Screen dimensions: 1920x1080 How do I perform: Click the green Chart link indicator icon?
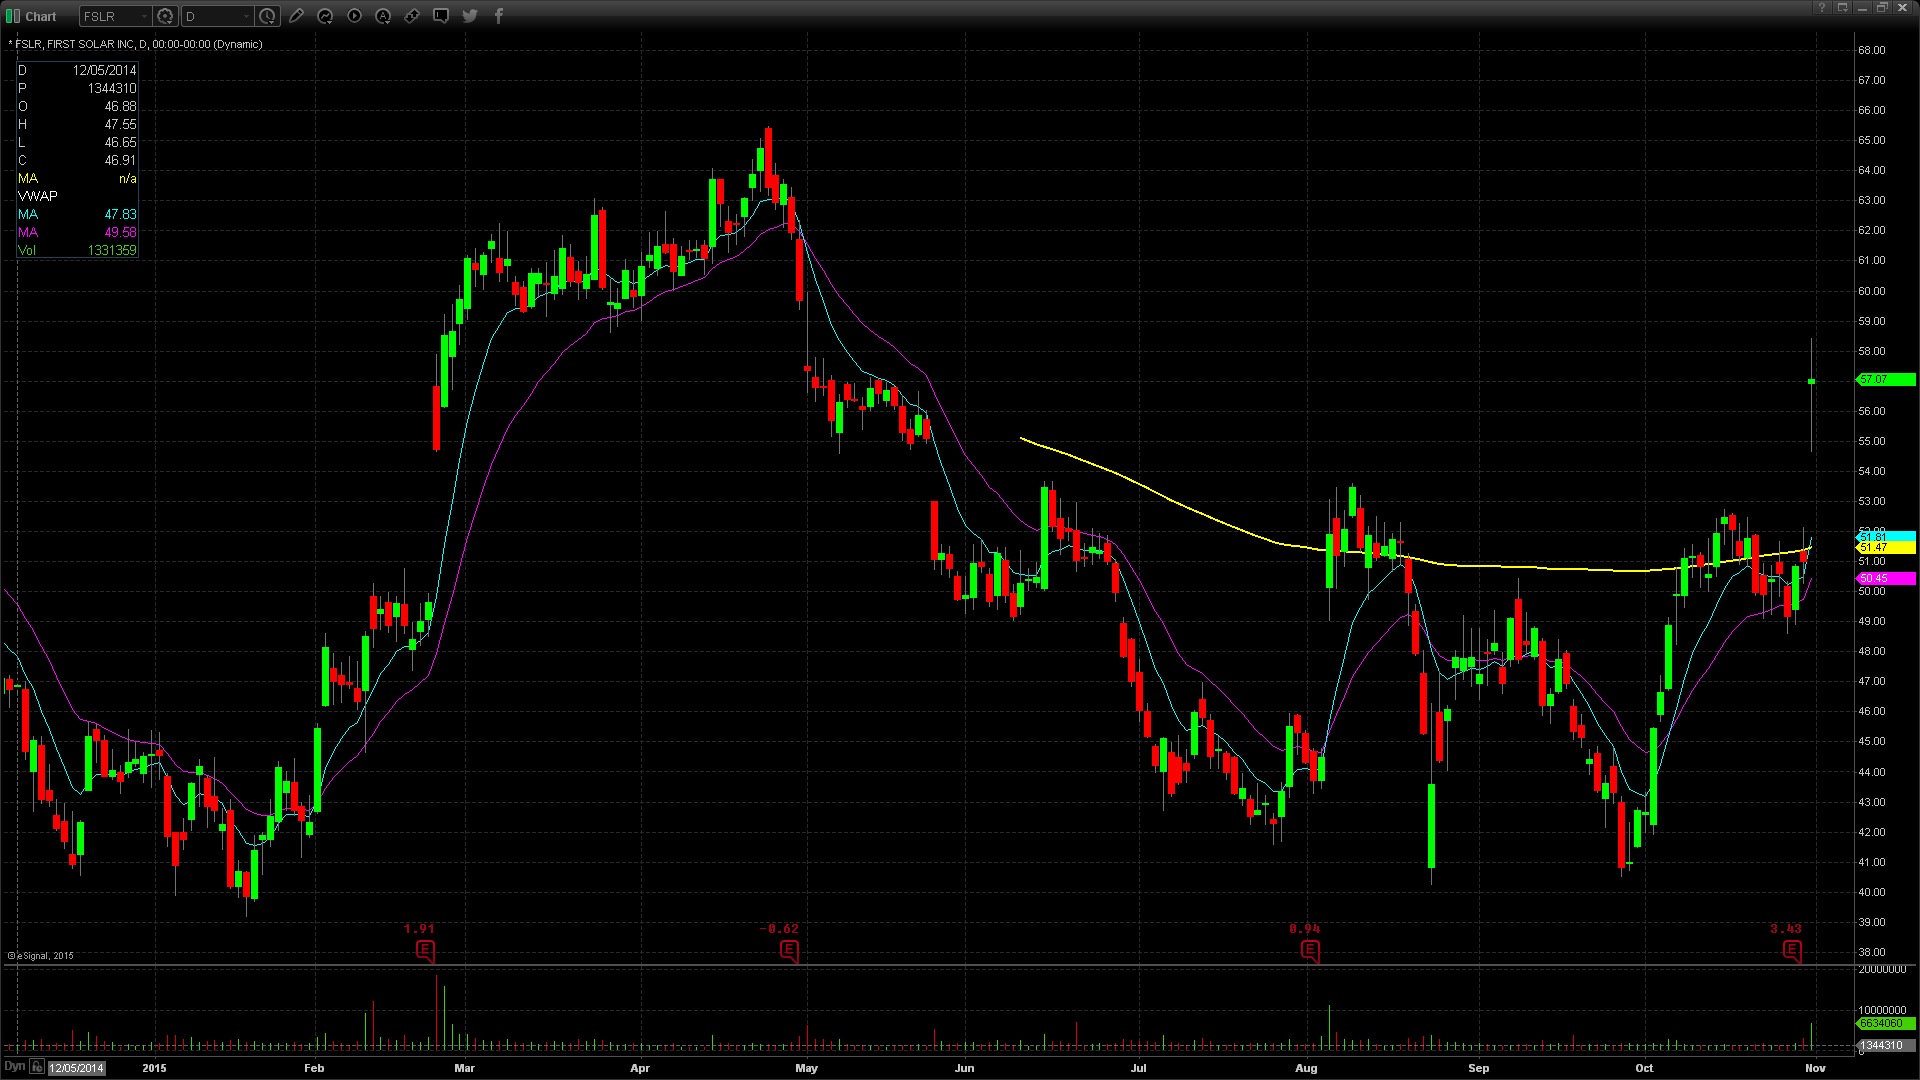coord(13,16)
